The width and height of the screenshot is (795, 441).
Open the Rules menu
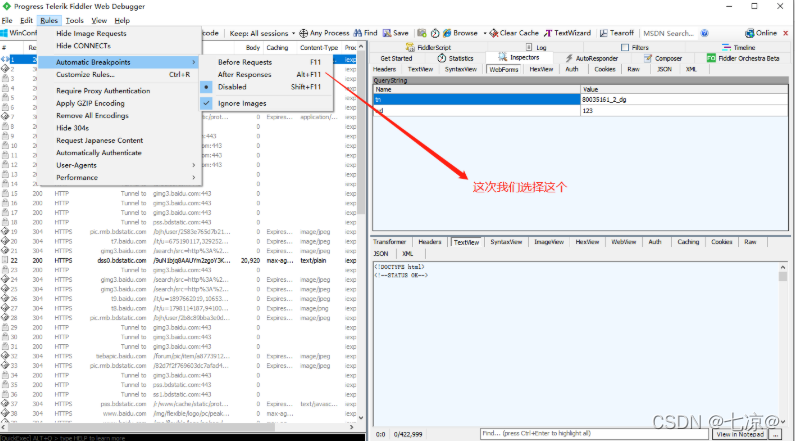click(x=49, y=20)
